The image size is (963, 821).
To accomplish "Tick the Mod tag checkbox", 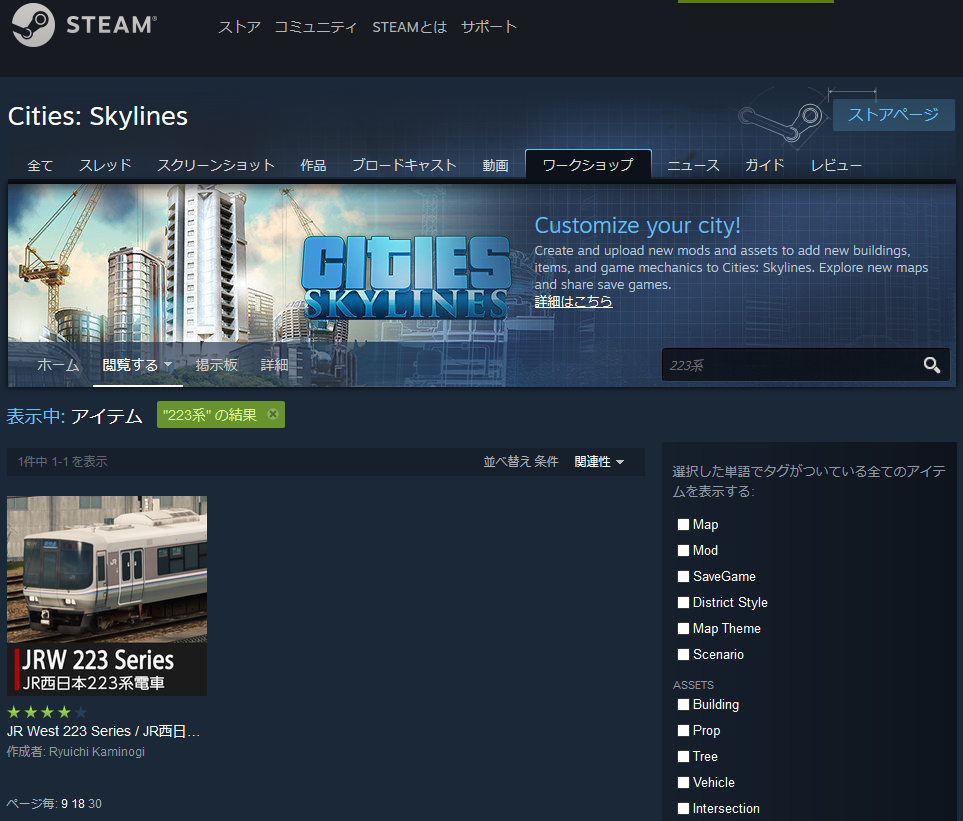I will [x=683, y=550].
